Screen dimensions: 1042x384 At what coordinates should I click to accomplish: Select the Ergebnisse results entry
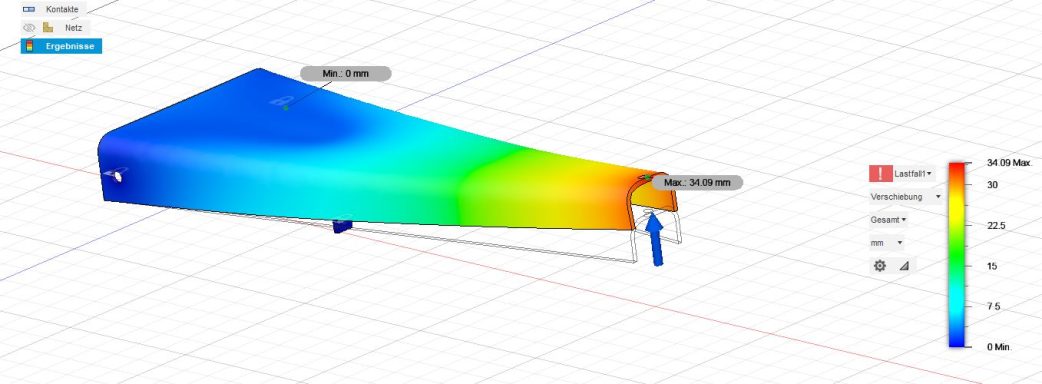click(61, 46)
